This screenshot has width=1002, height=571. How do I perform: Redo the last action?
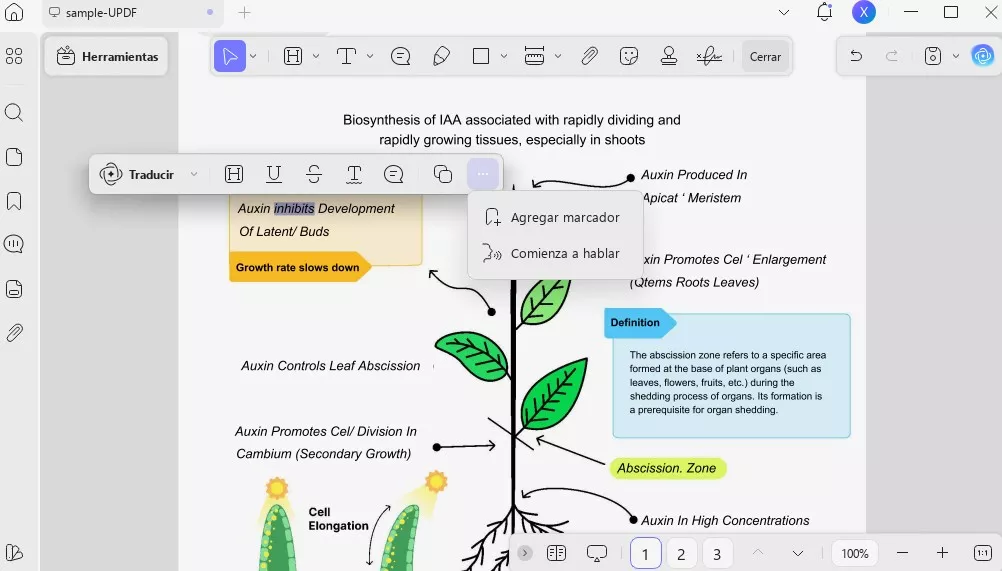click(x=891, y=56)
